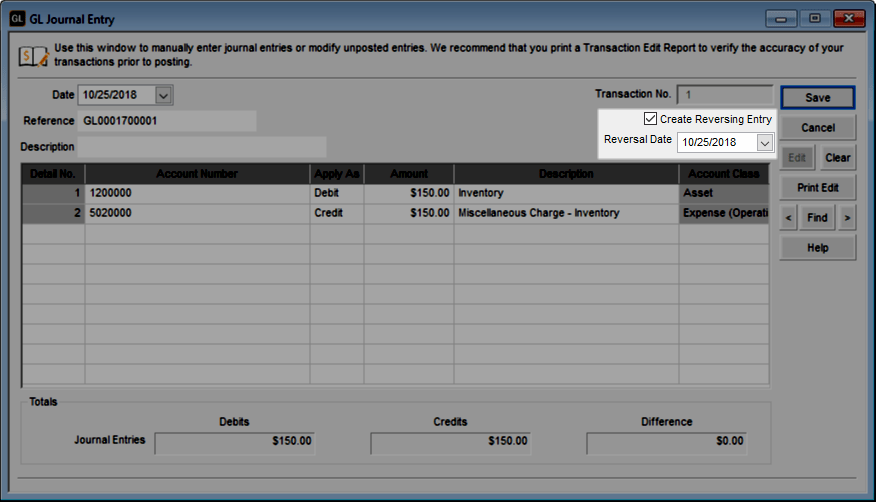Screen dimensions: 876x502
Task: Click the Apply As column header
Action: coord(337,174)
